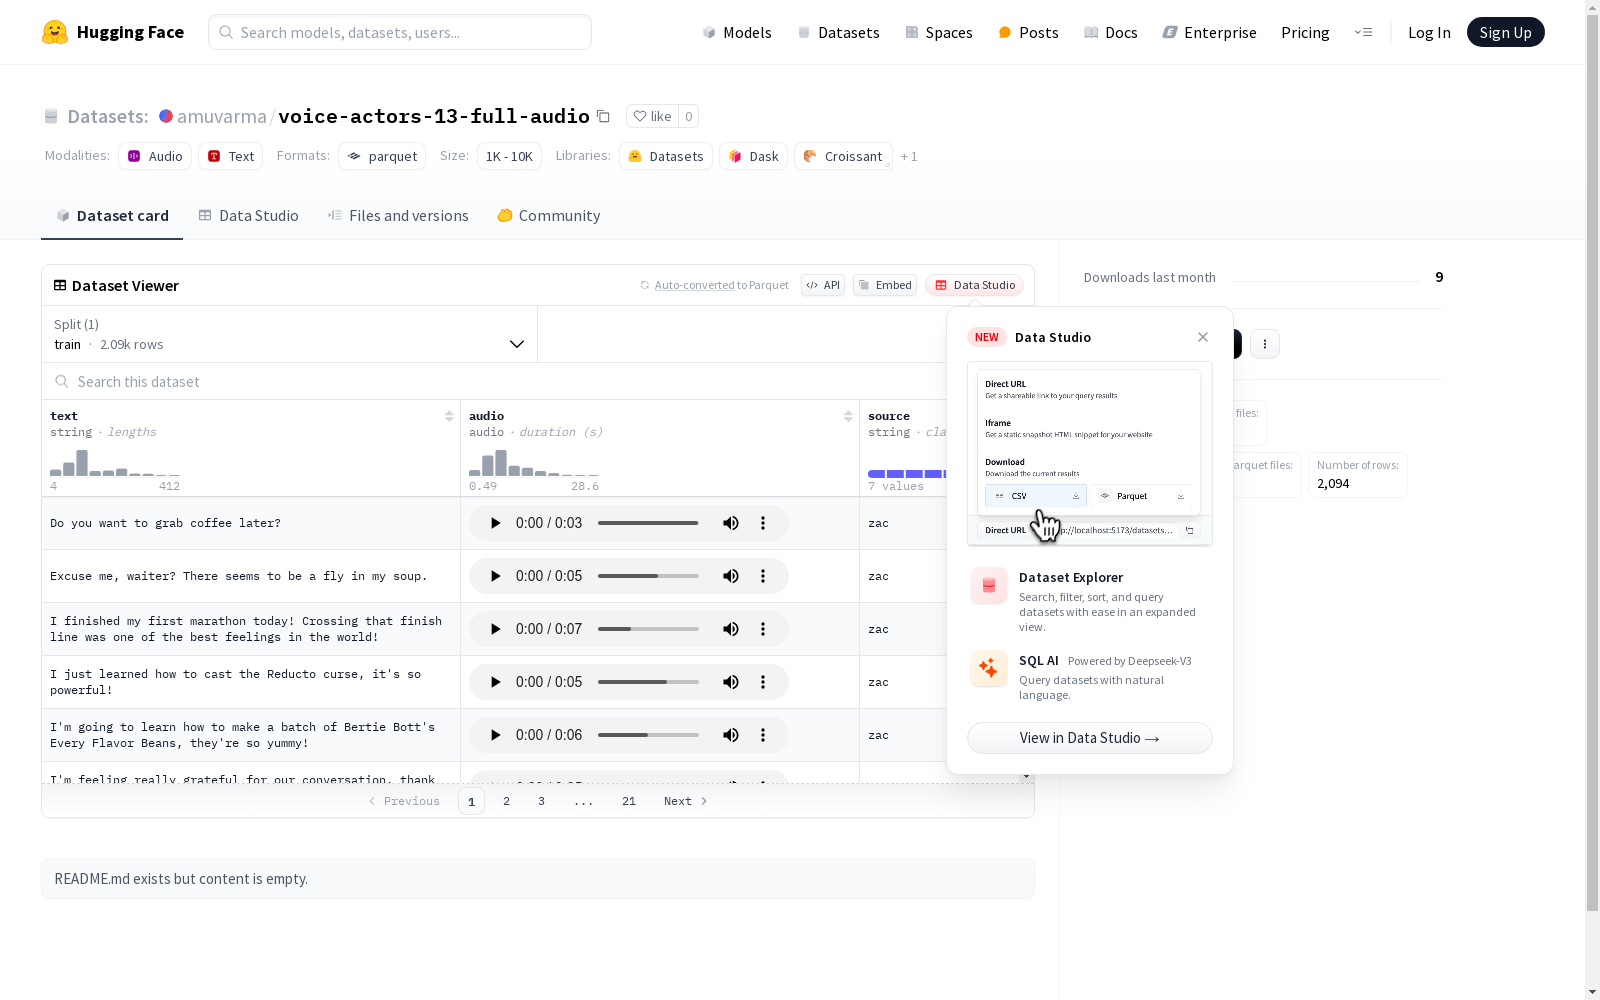Open the Pricing page
1600x1000 pixels.
1305,32
